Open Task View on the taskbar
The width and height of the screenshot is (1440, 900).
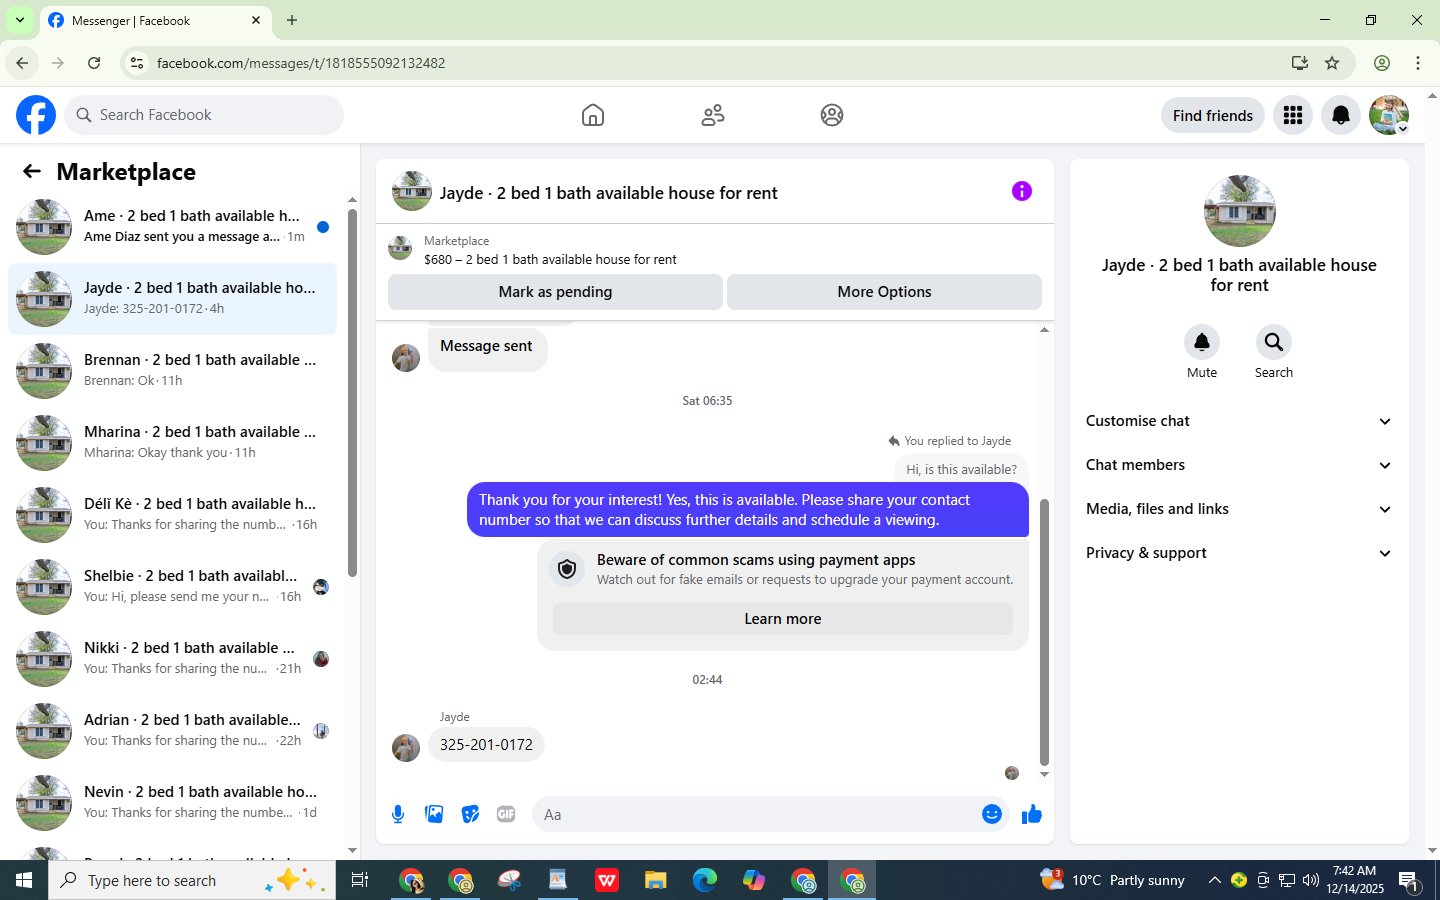[360, 880]
